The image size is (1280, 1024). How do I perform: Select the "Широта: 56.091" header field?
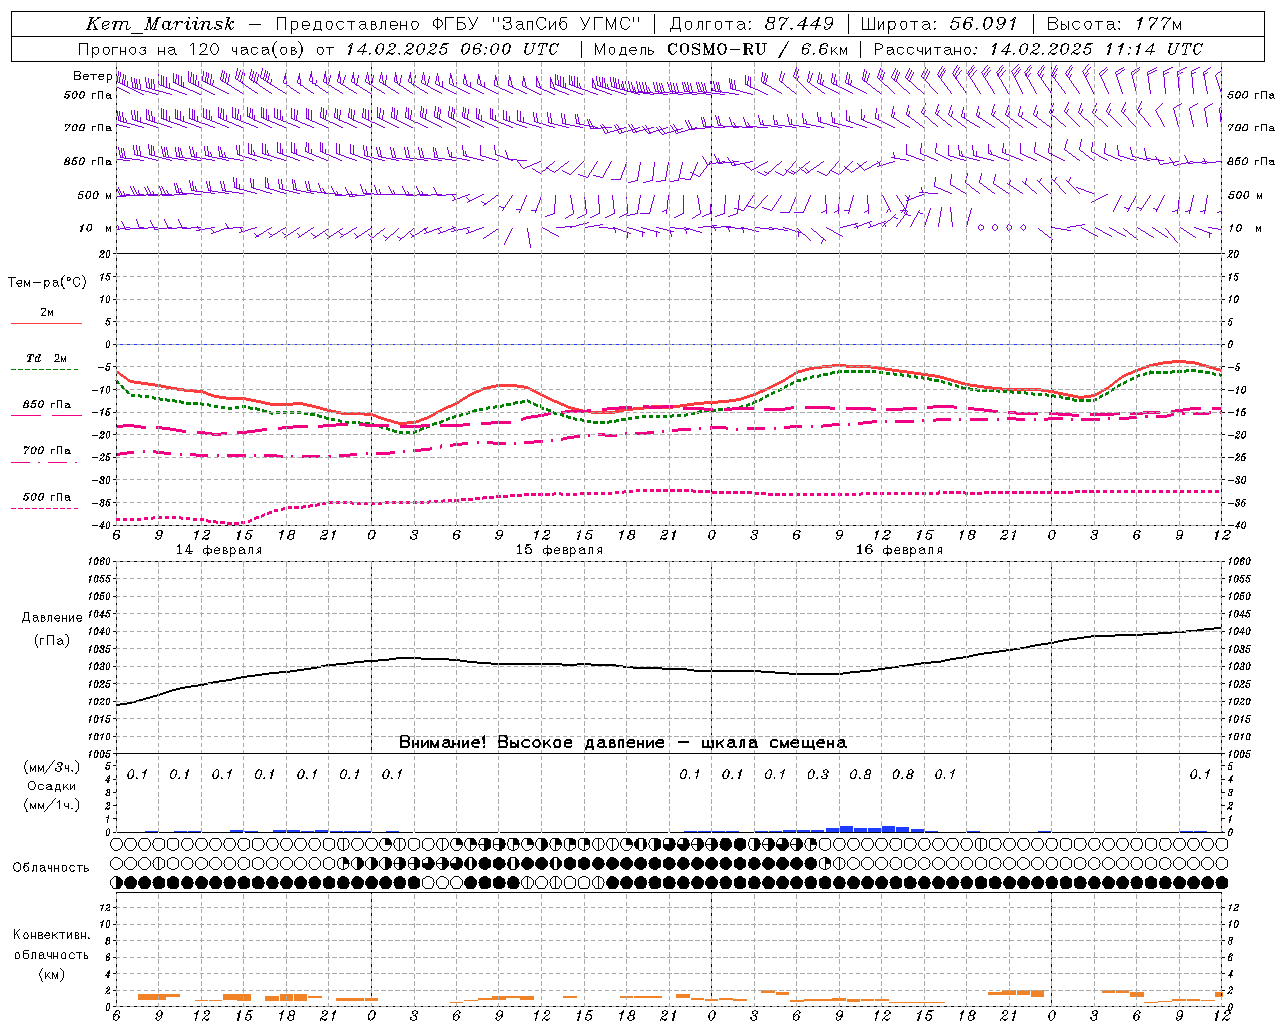pyautogui.click(x=939, y=24)
